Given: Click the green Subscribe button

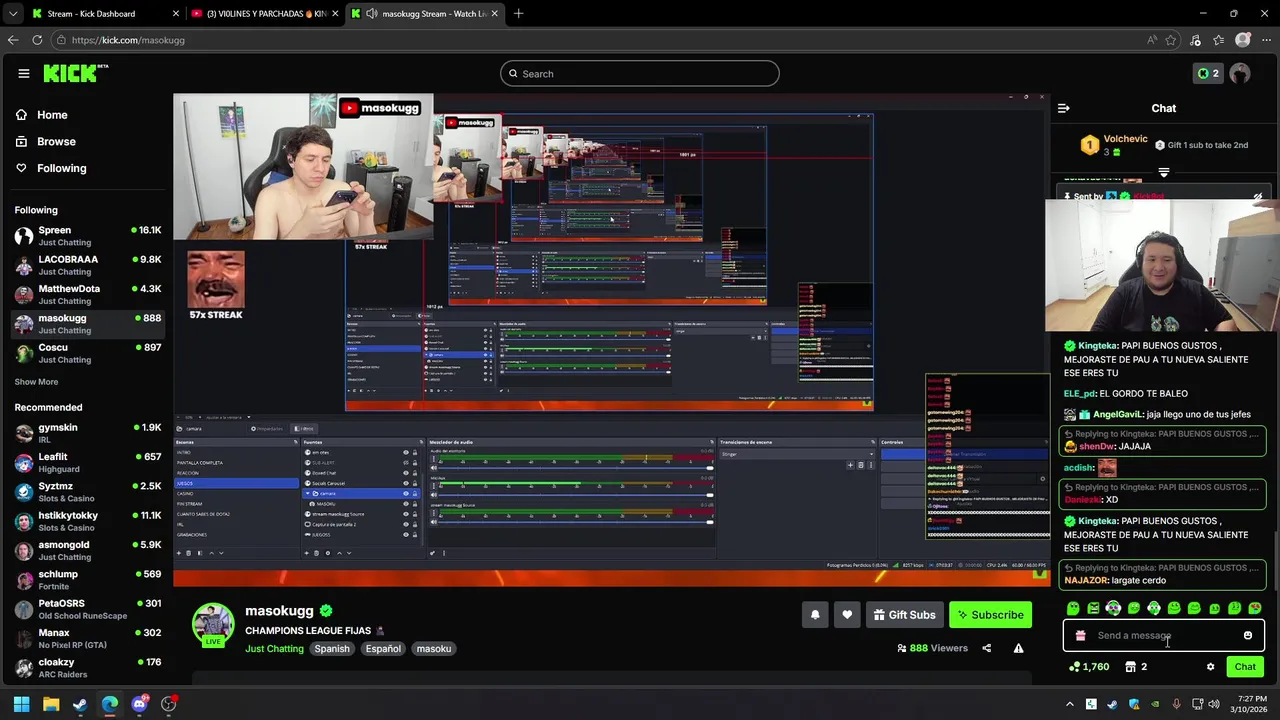Looking at the screenshot, I should (x=990, y=615).
